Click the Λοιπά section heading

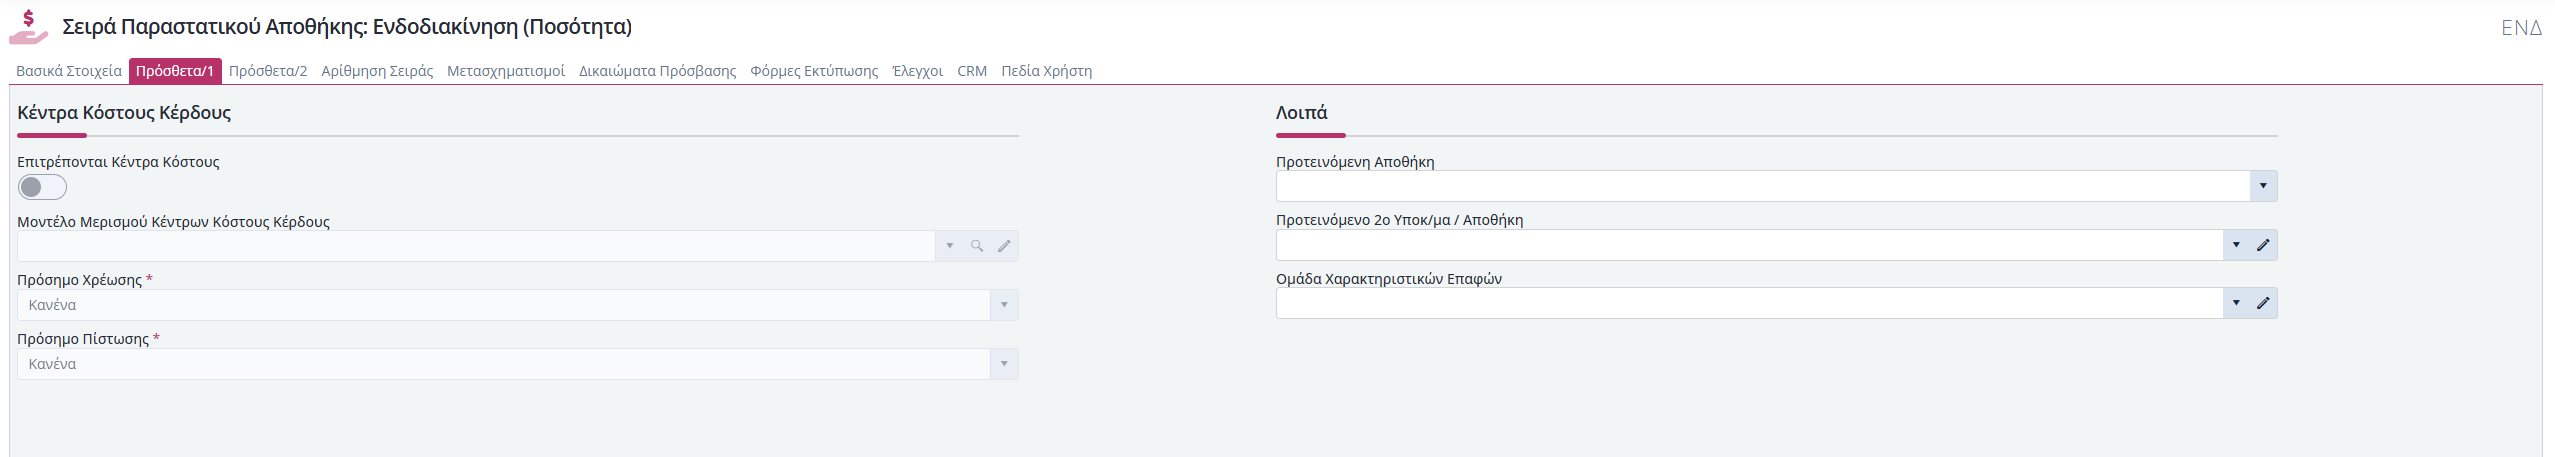[1301, 112]
